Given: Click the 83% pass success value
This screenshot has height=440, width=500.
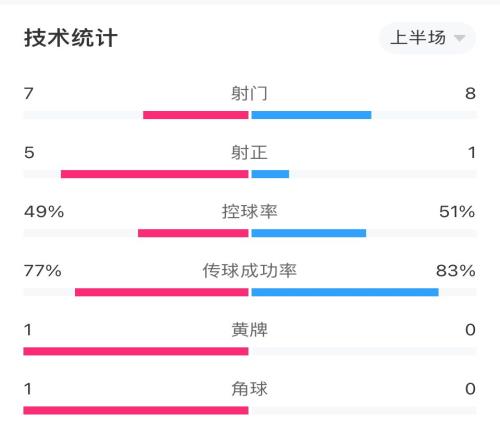Looking at the screenshot, I should [456, 271].
